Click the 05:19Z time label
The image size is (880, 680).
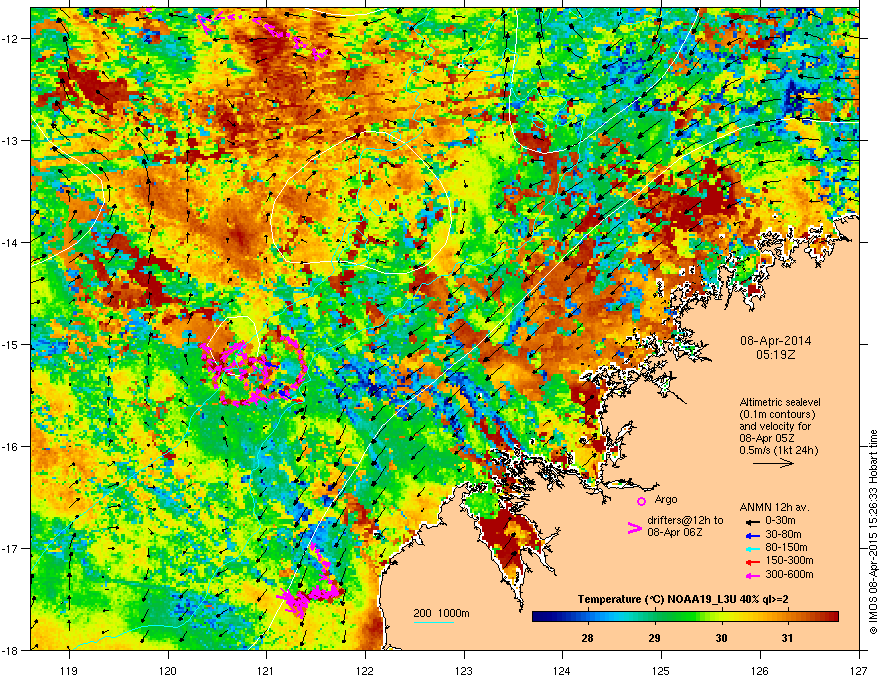776,355
